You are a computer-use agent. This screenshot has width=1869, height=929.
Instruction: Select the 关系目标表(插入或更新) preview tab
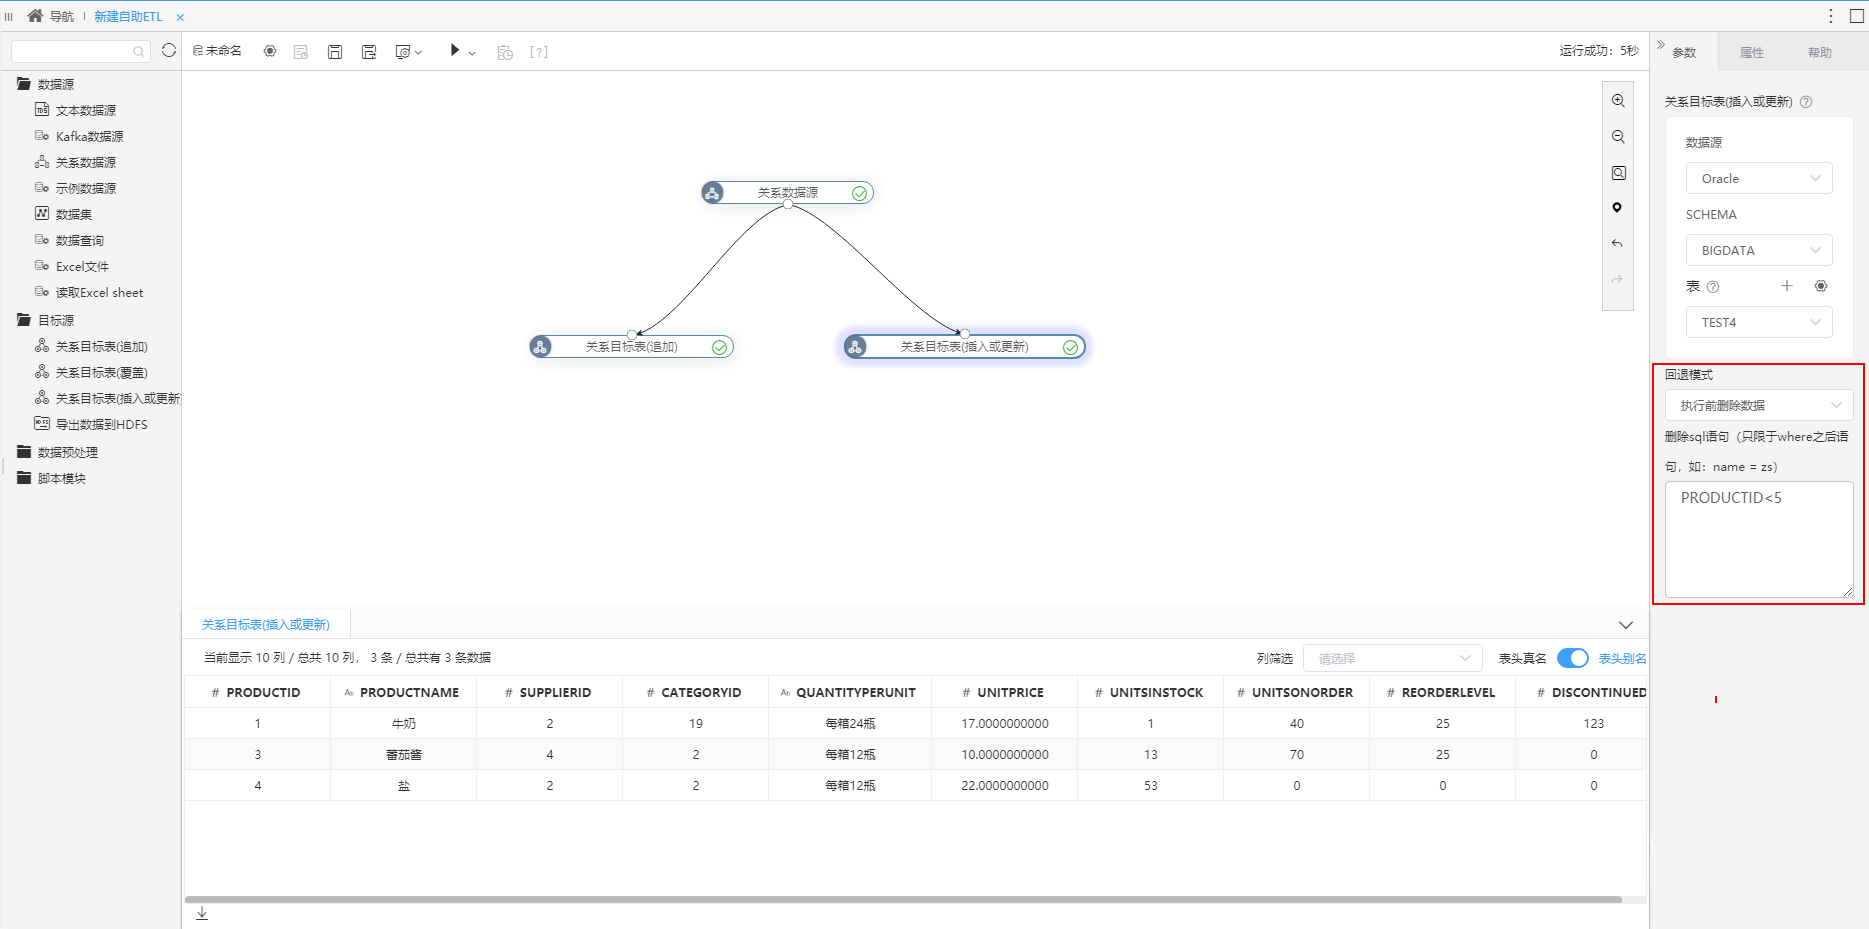[266, 625]
